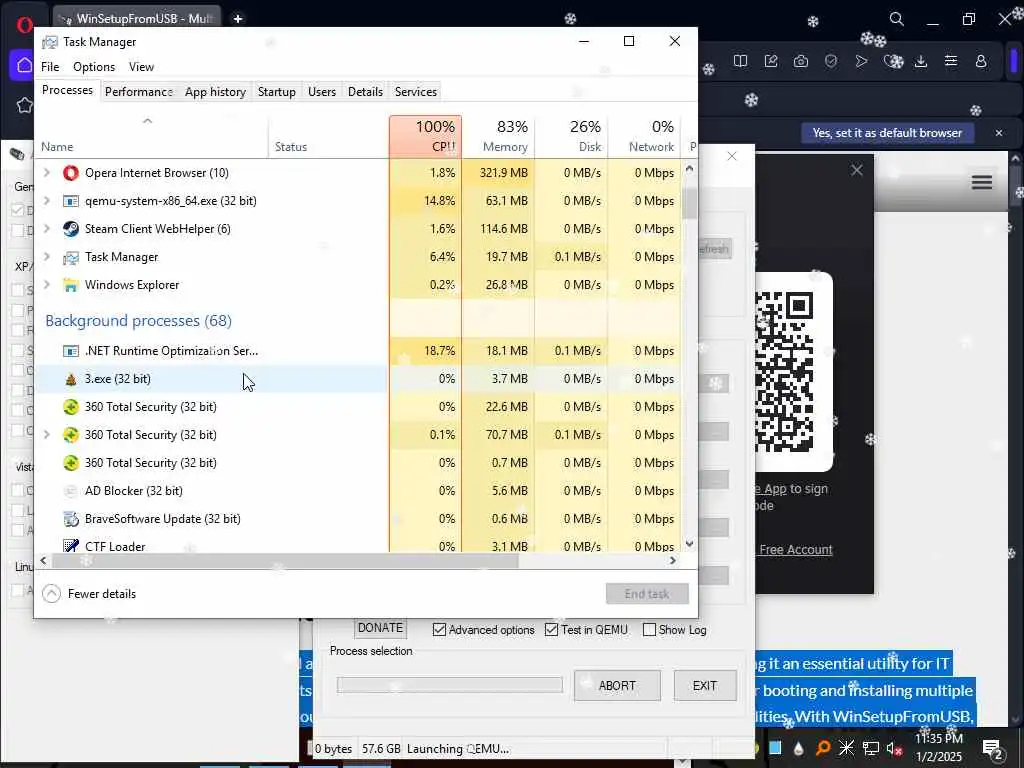The image size is (1024, 768).
Task: Switch to the Startup tab
Action: coord(277,92)
